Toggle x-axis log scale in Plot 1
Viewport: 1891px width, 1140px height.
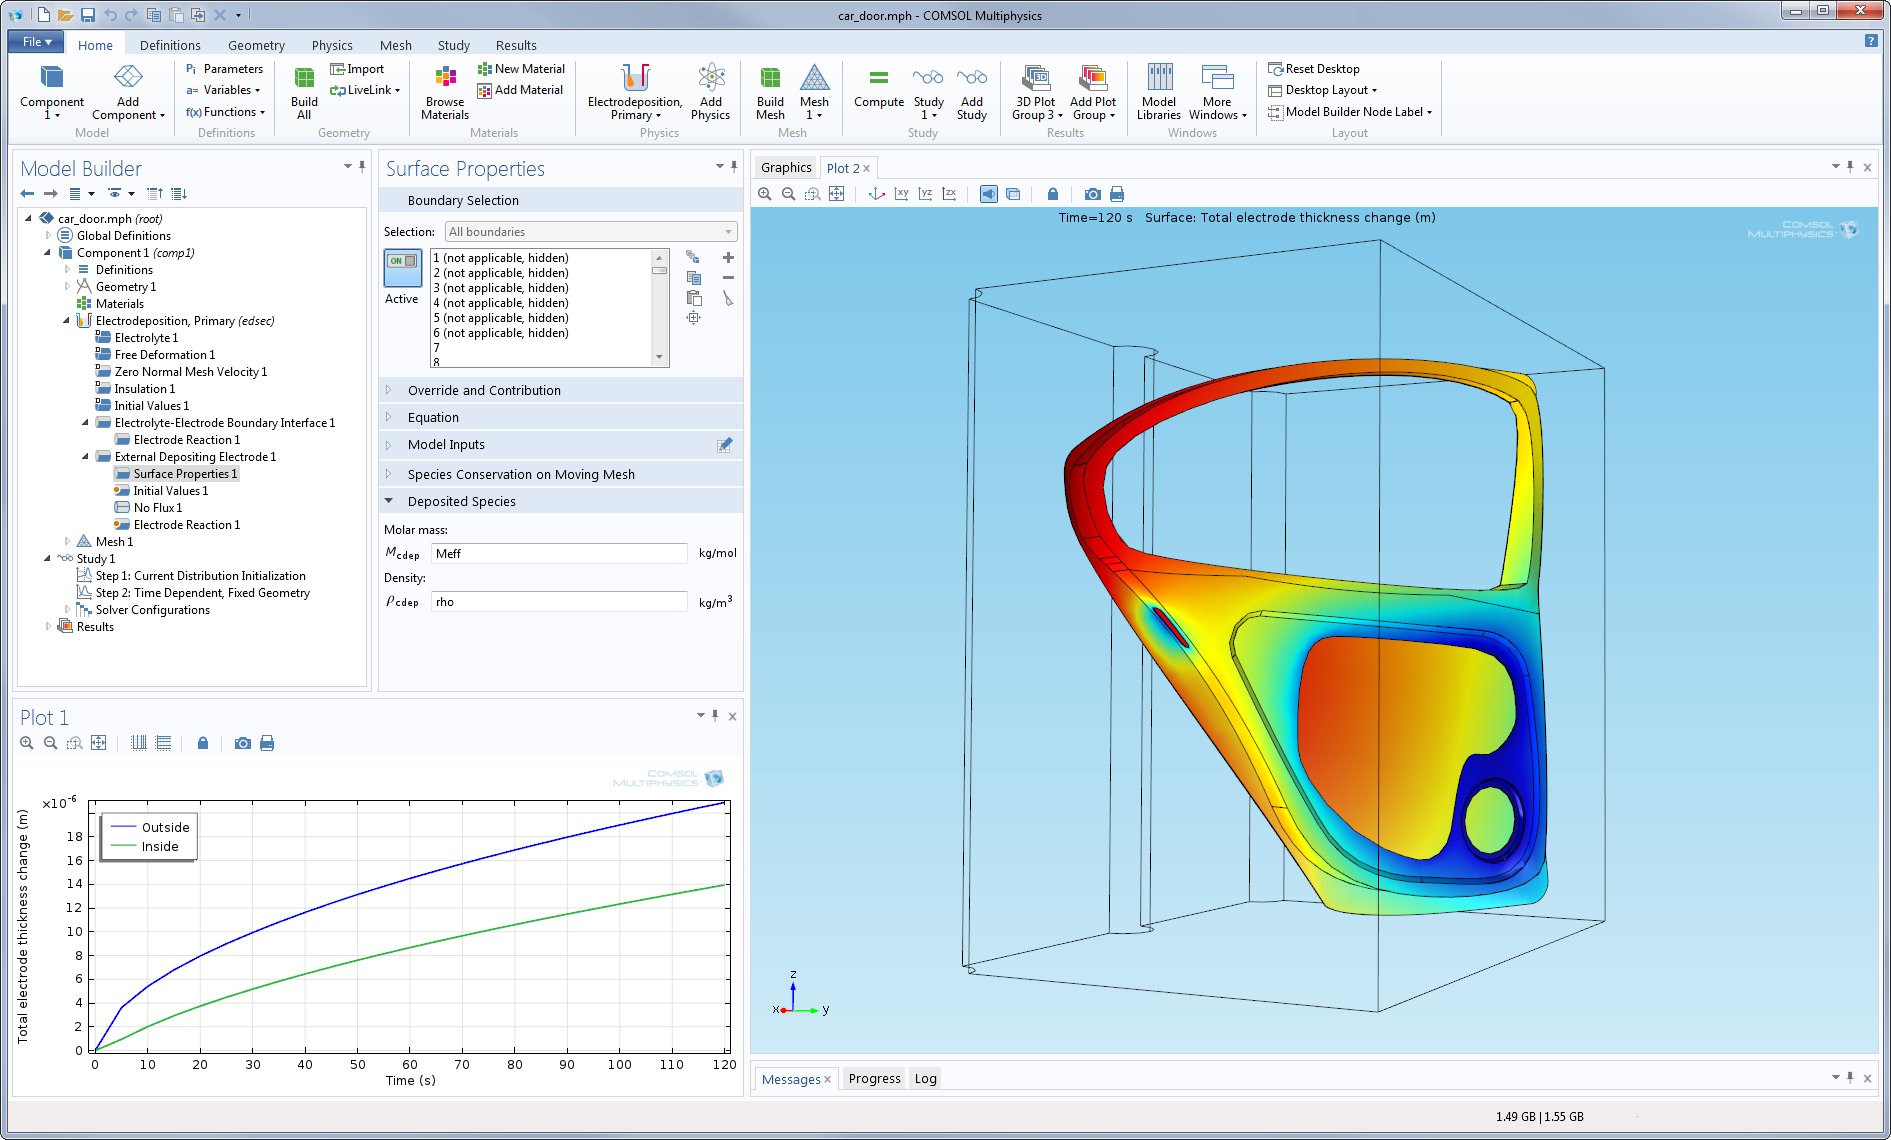pyautogui.click(x=139, y=743)
